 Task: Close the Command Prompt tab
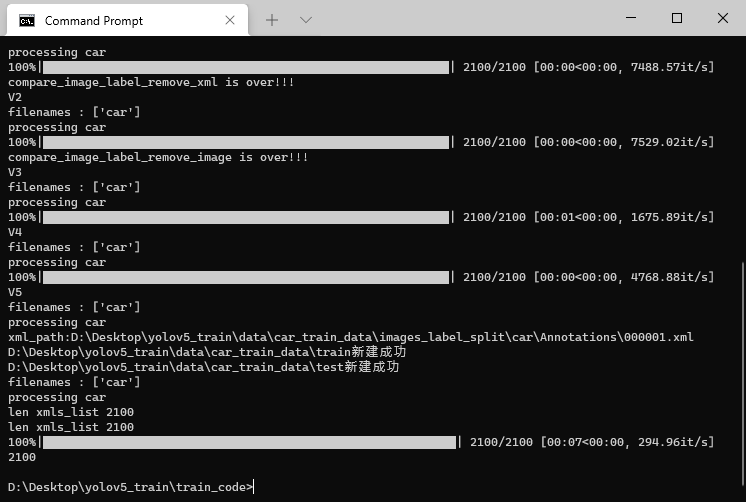coord(230,20)
